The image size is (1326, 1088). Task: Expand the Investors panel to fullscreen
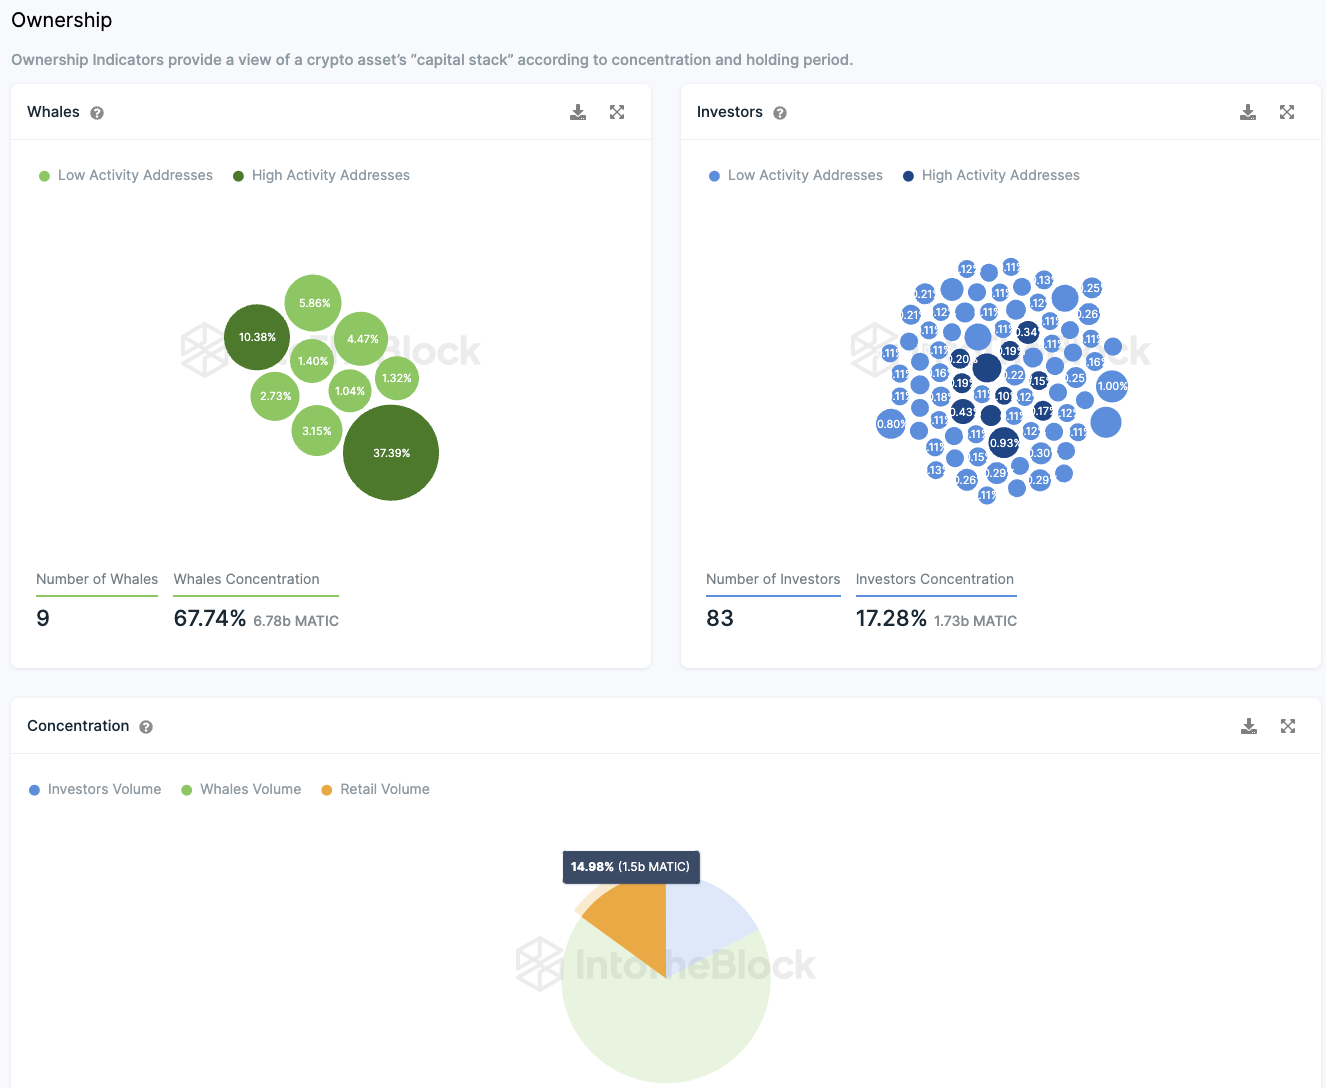click(x=1287, y=112)
